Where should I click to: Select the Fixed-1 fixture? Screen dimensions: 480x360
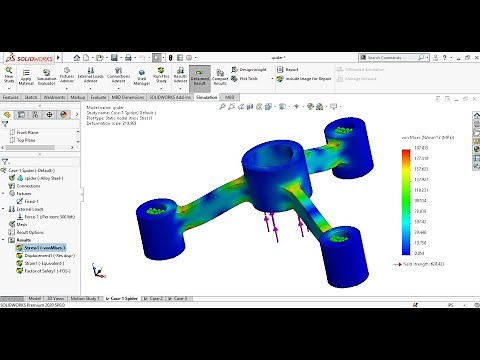click(x=28, y=201)
